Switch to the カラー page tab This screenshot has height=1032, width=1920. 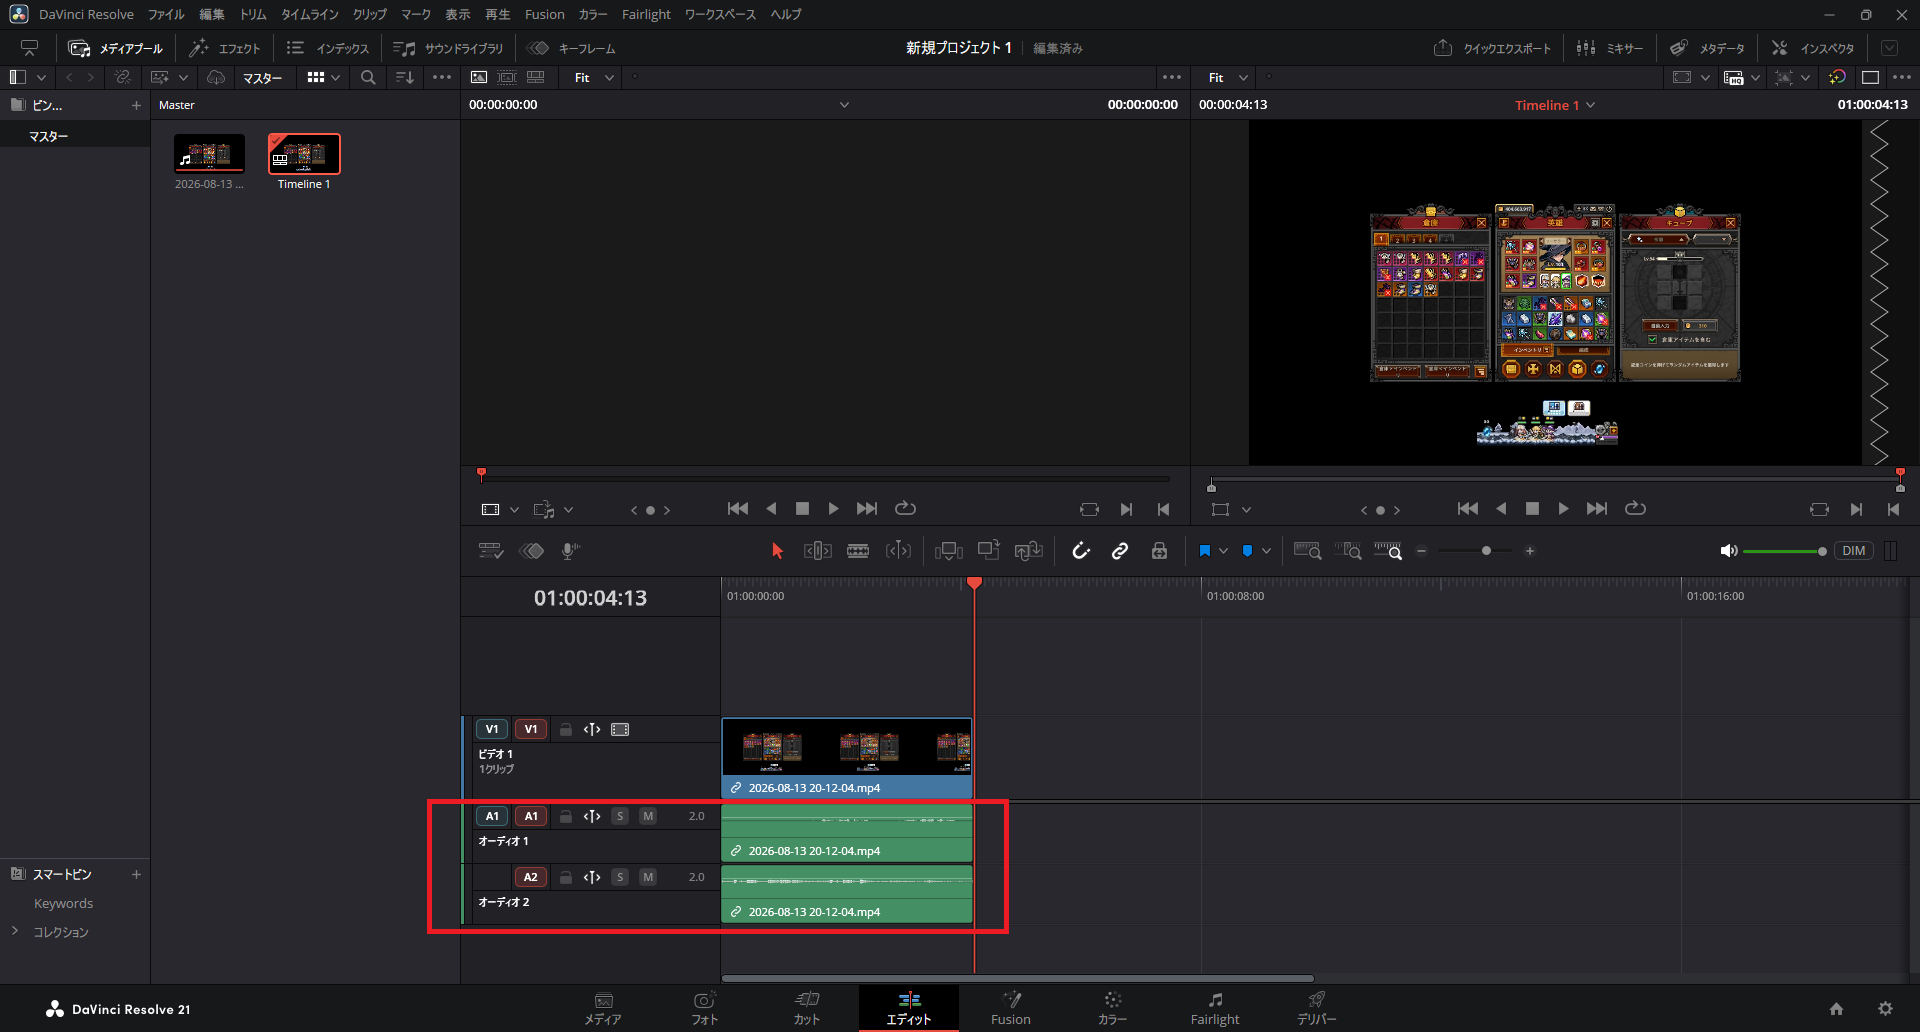1112,1008
